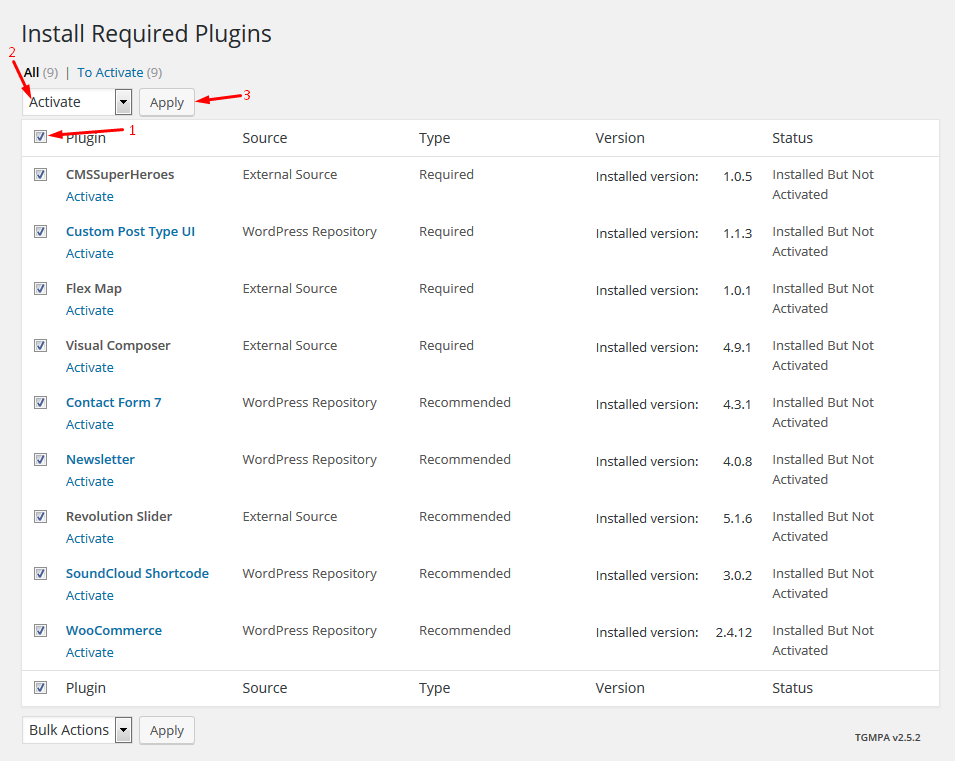The image size is (955, 761).
Task: Click the Status column label in the footer
Action: coord(792,688)
